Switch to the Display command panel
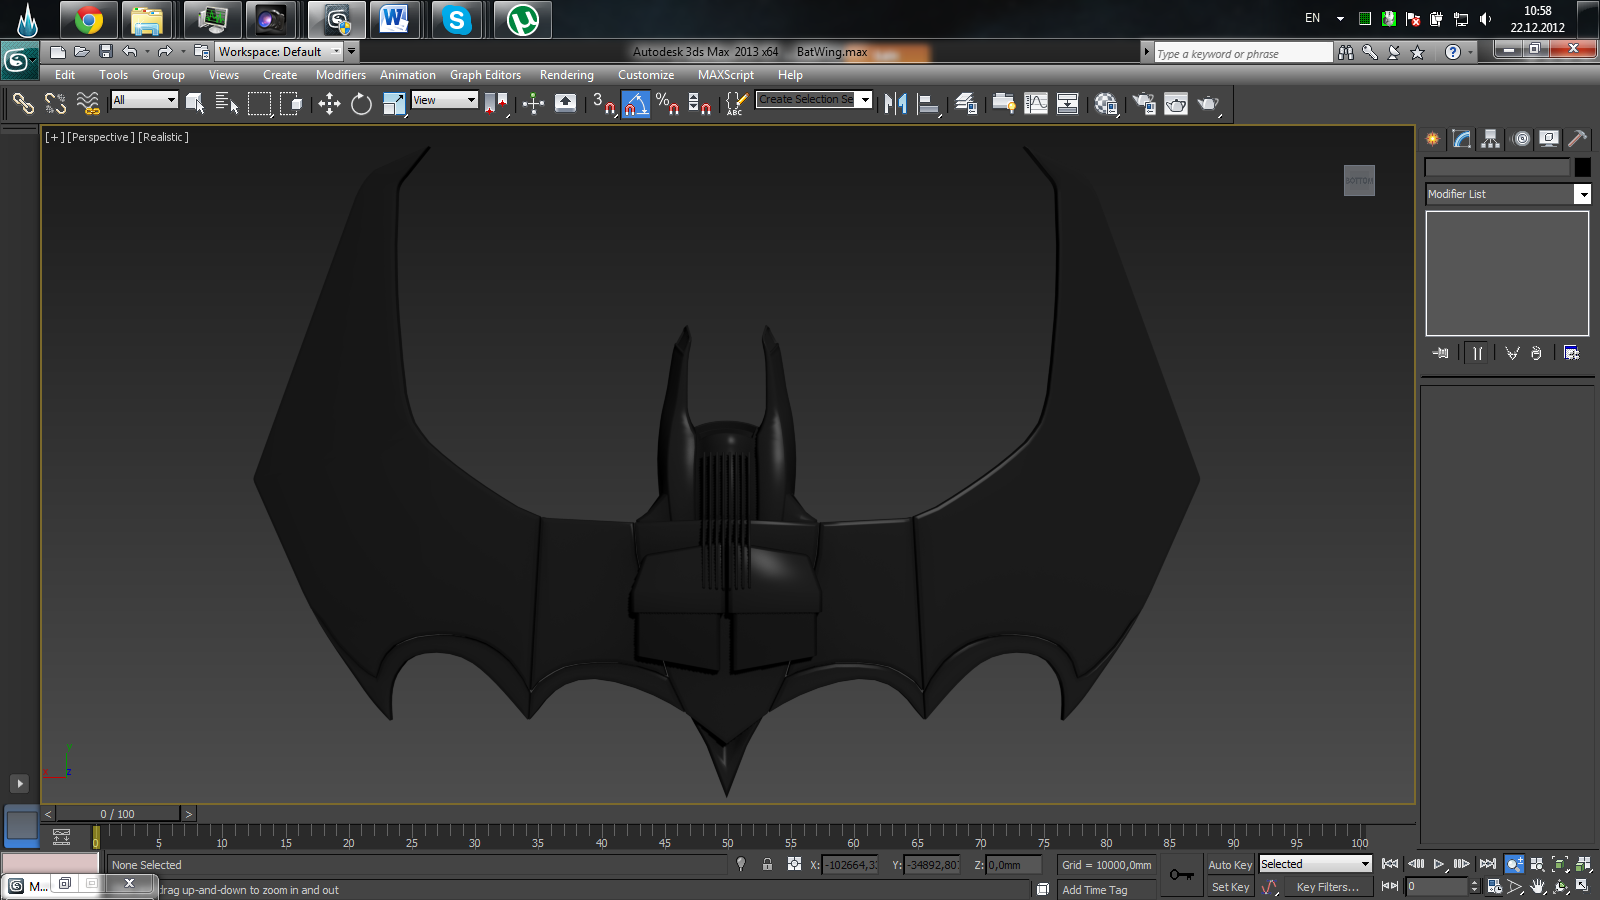The image size is (1600, 900). point(1549,139)
